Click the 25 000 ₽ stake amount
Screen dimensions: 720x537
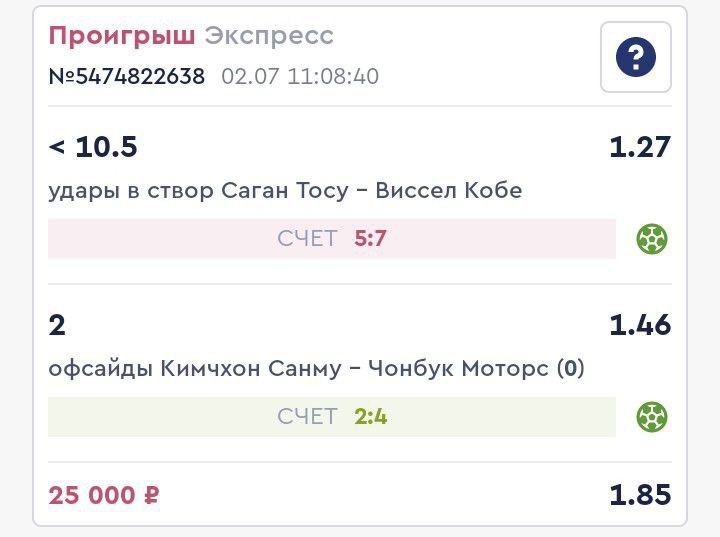point(104,495)
